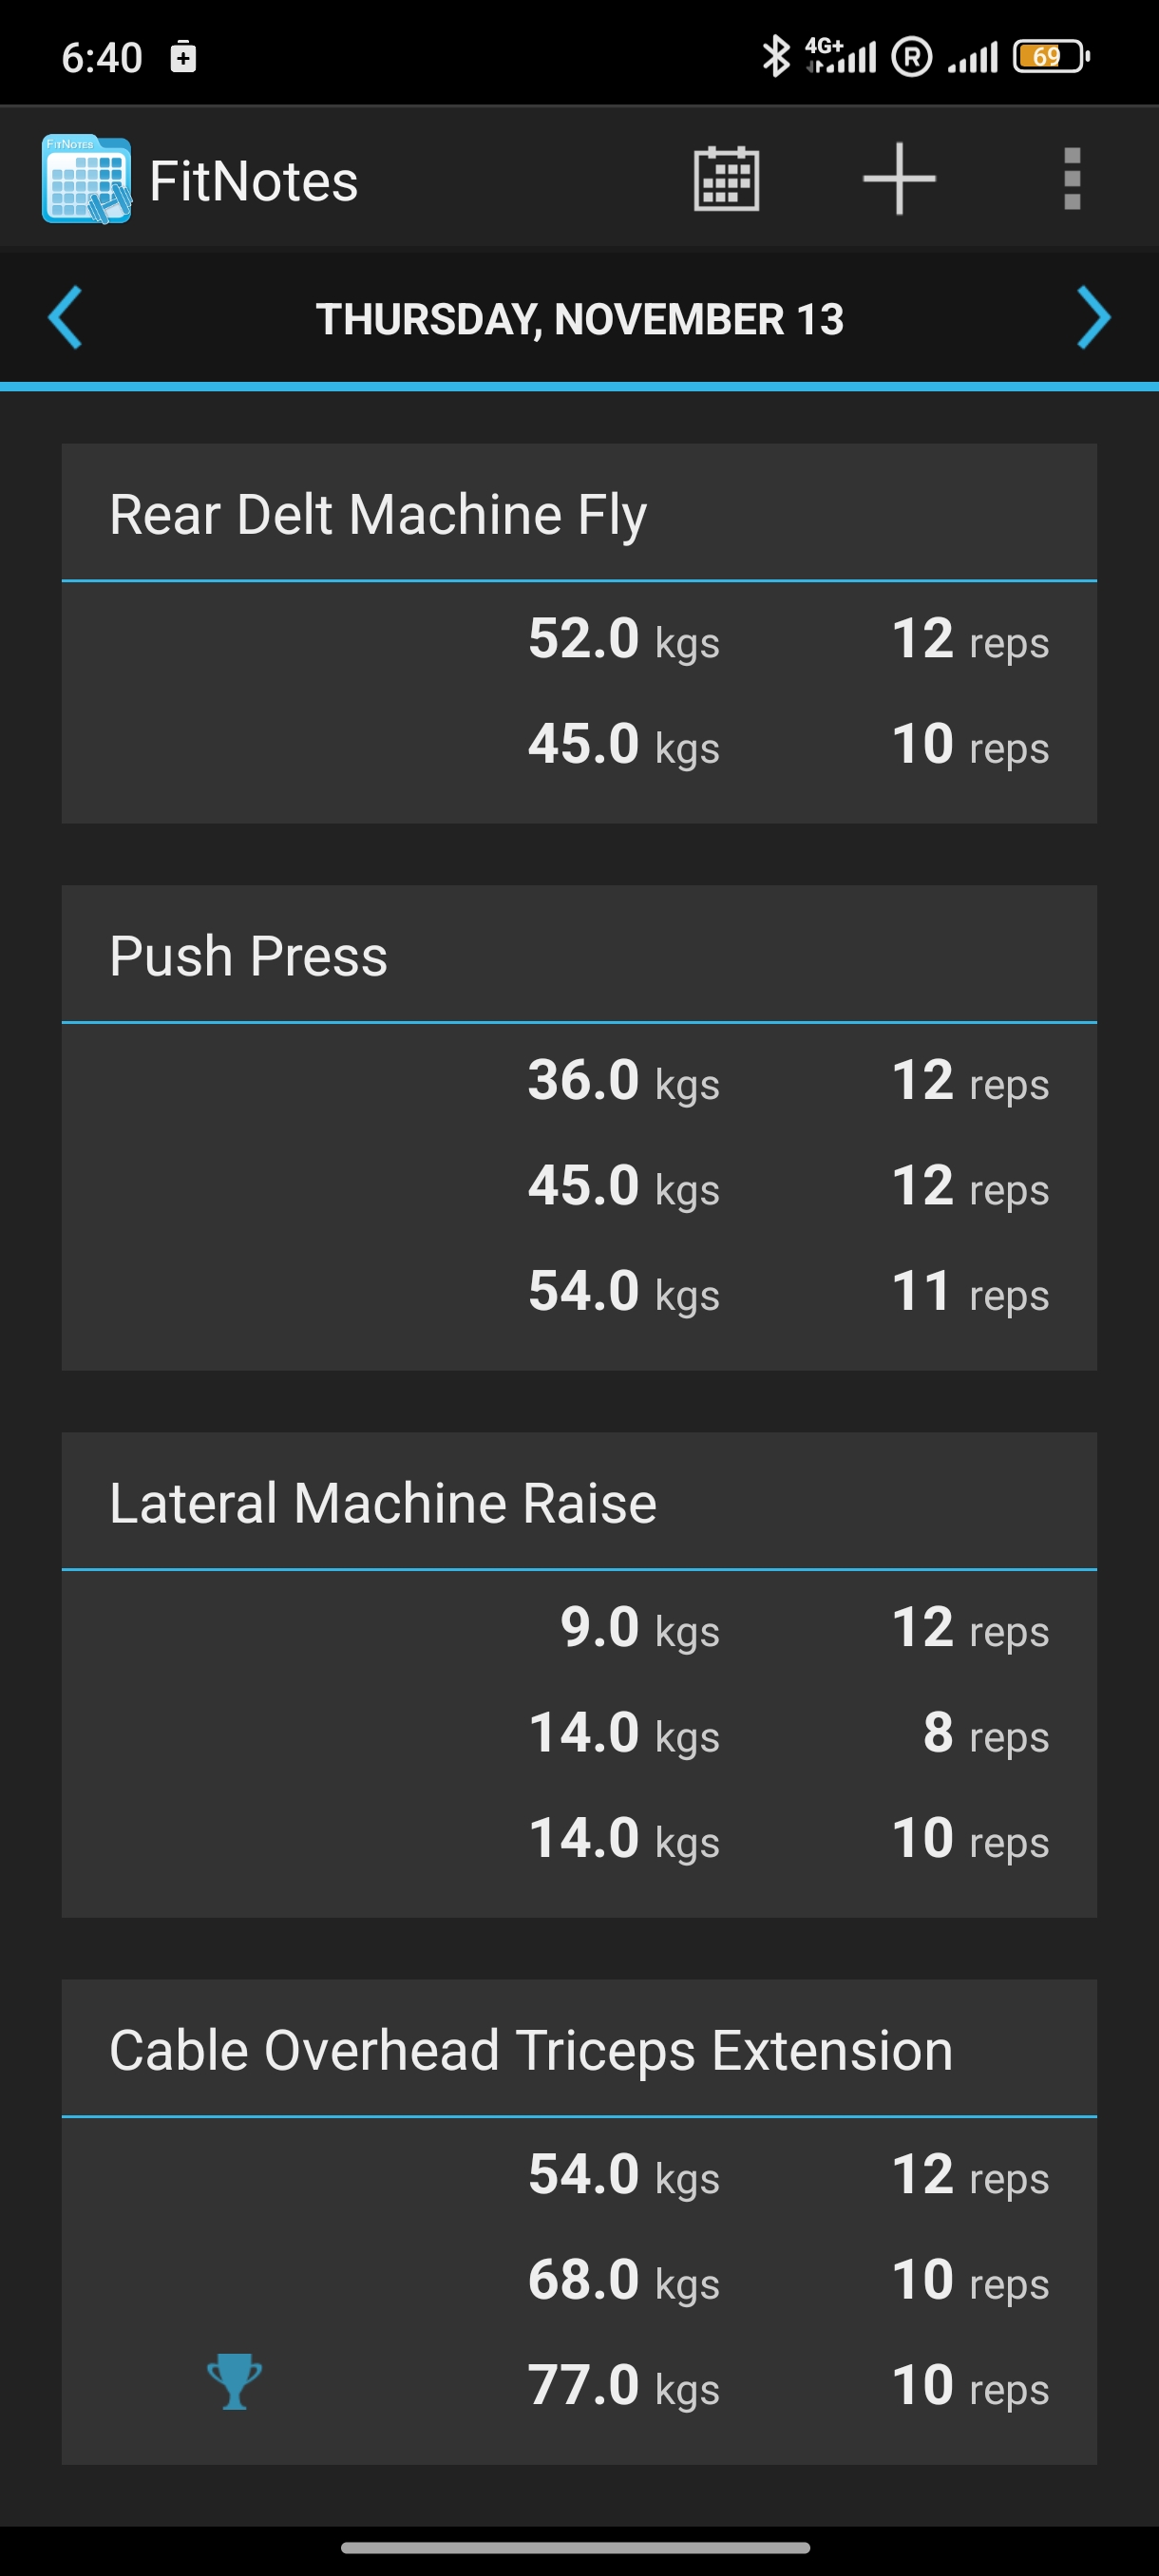Tap the FitNotes app logo

coord(86,180)
